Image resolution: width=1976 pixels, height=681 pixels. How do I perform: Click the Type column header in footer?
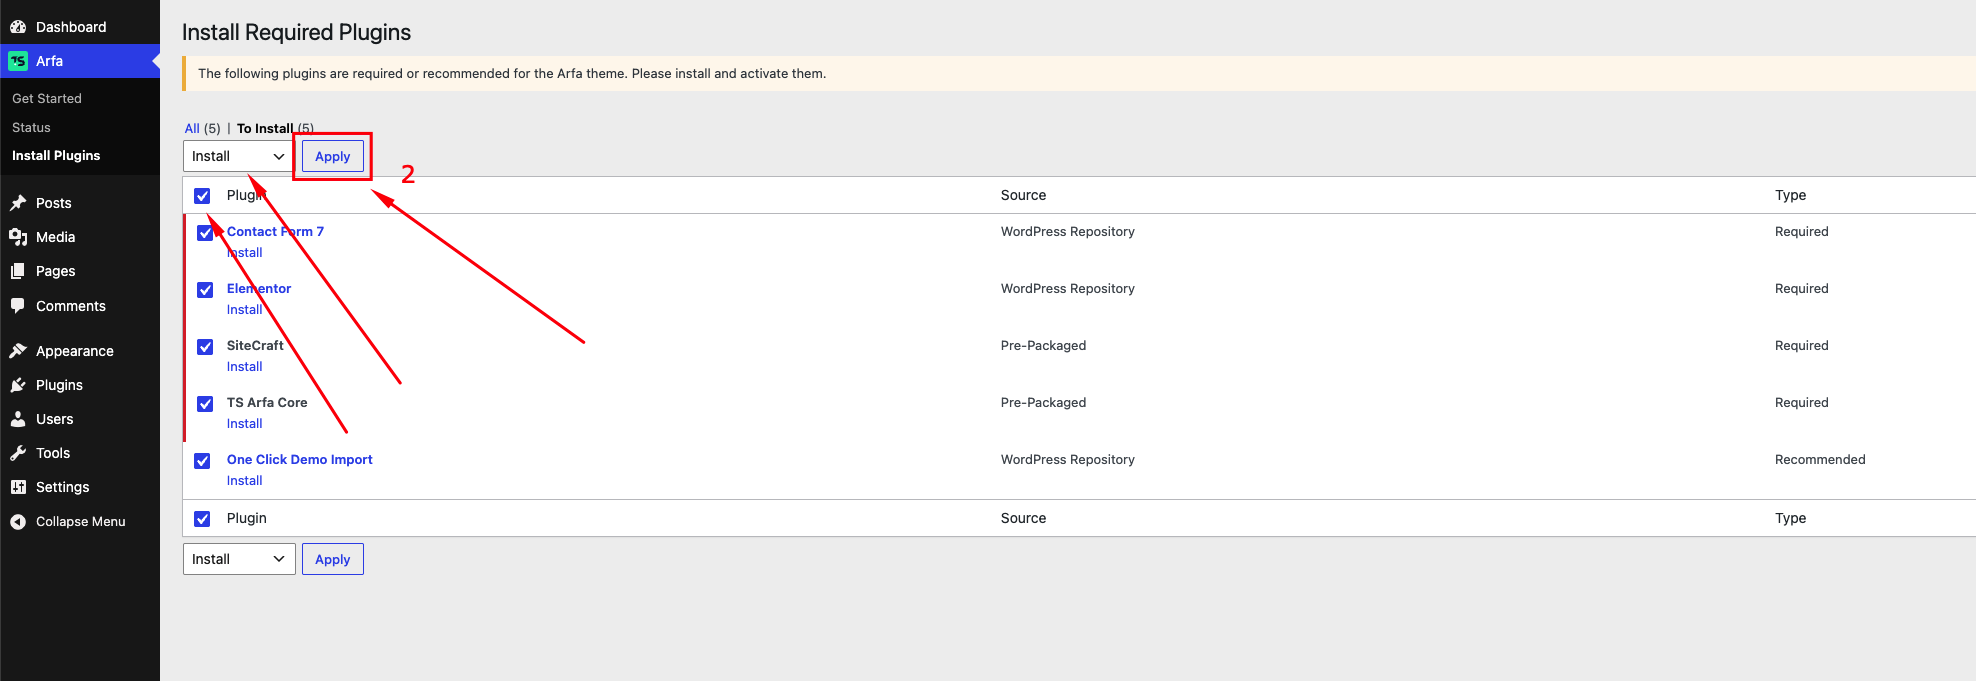tap(1791, 518)
